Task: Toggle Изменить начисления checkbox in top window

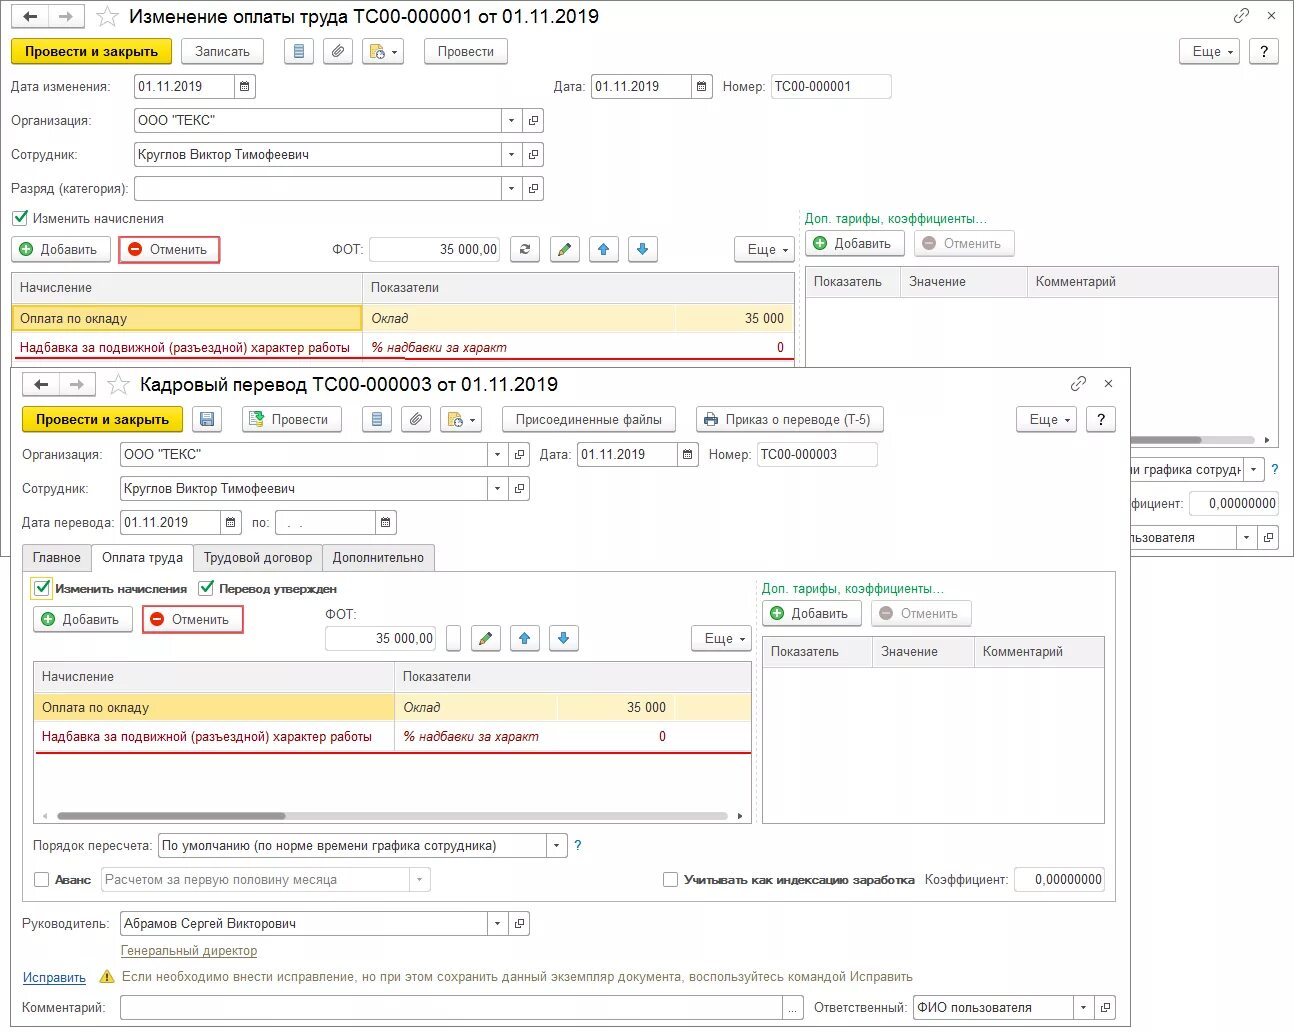Action: (x=20, y=218)
